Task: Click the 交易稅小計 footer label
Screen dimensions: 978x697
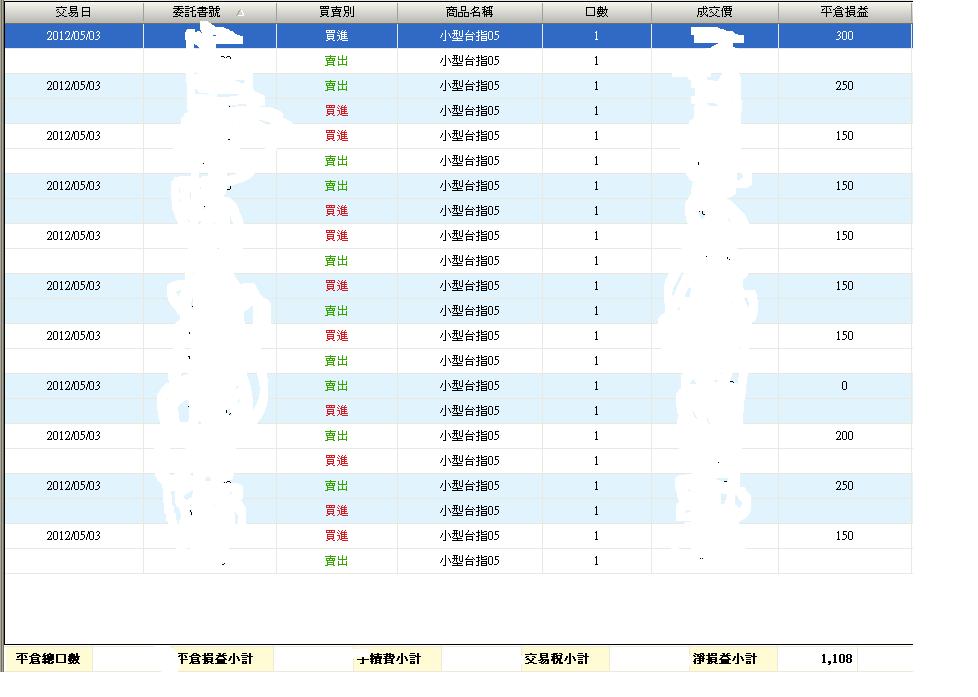Action: click(556, 658)
